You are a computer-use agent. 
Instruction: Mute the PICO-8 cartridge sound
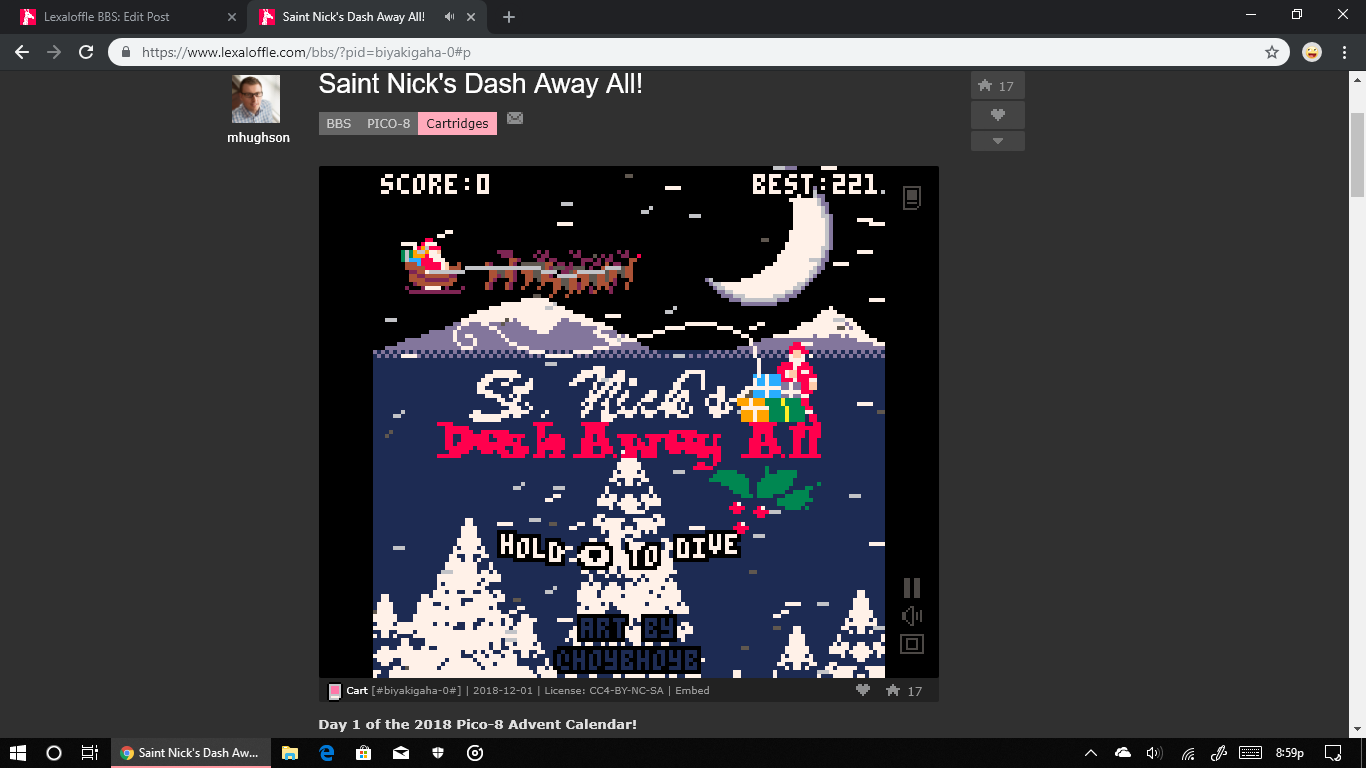(x=911, y=616)
